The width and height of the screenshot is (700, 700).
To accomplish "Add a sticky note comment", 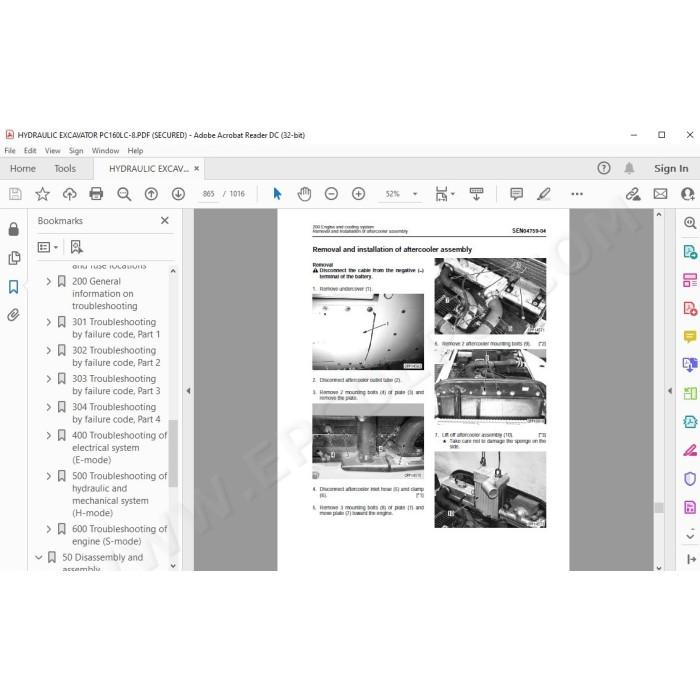I will [517, 194].
